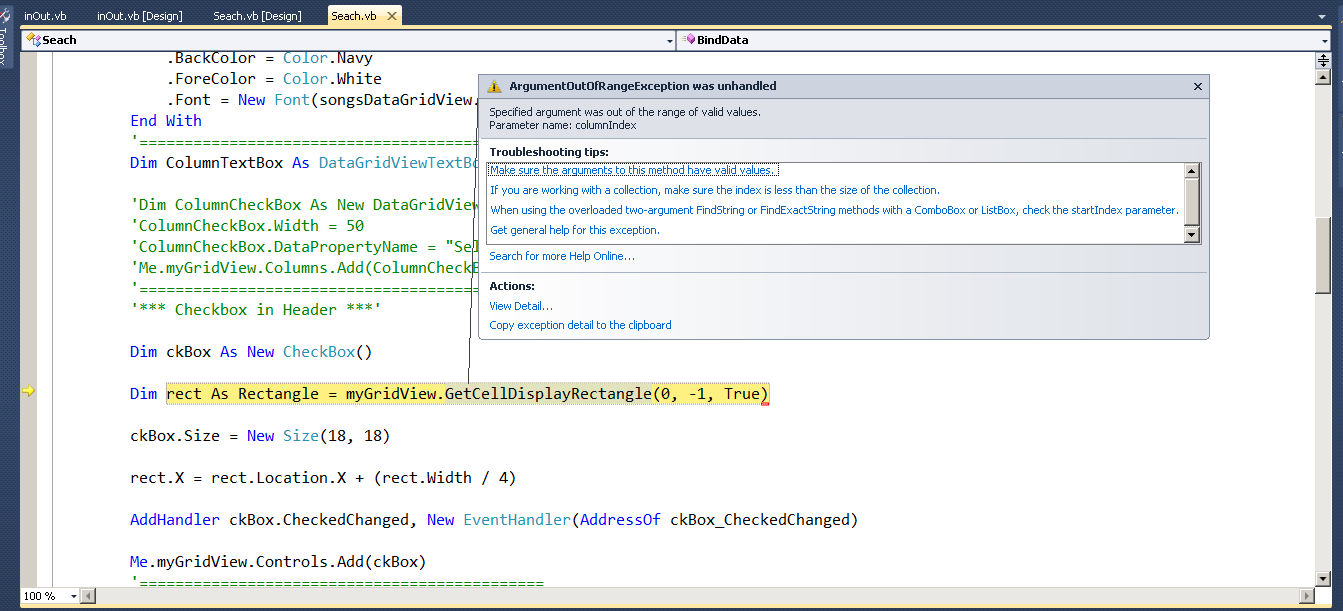Image resolution: width=1343 pixels, height=611 pixels.
Task: Click 'Parameter name: columnIndex' text in popup
Action: [x=563, y=125]
